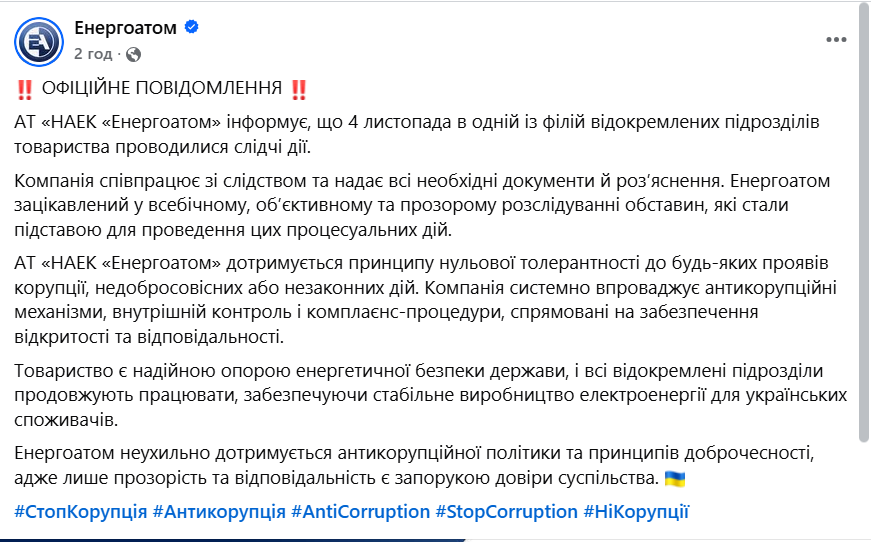
Task: Click the Енергоатом page name
Action: pos(127,28)
